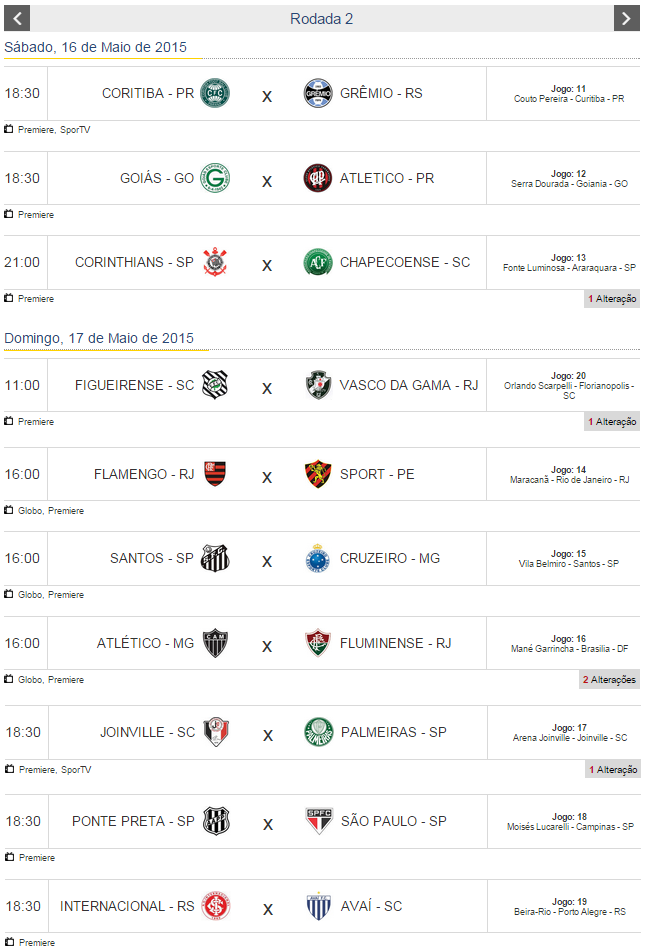The width and height of the screenshot is (645, 950).
Task: Click the Palmeiras club crest
Action: 318,732
